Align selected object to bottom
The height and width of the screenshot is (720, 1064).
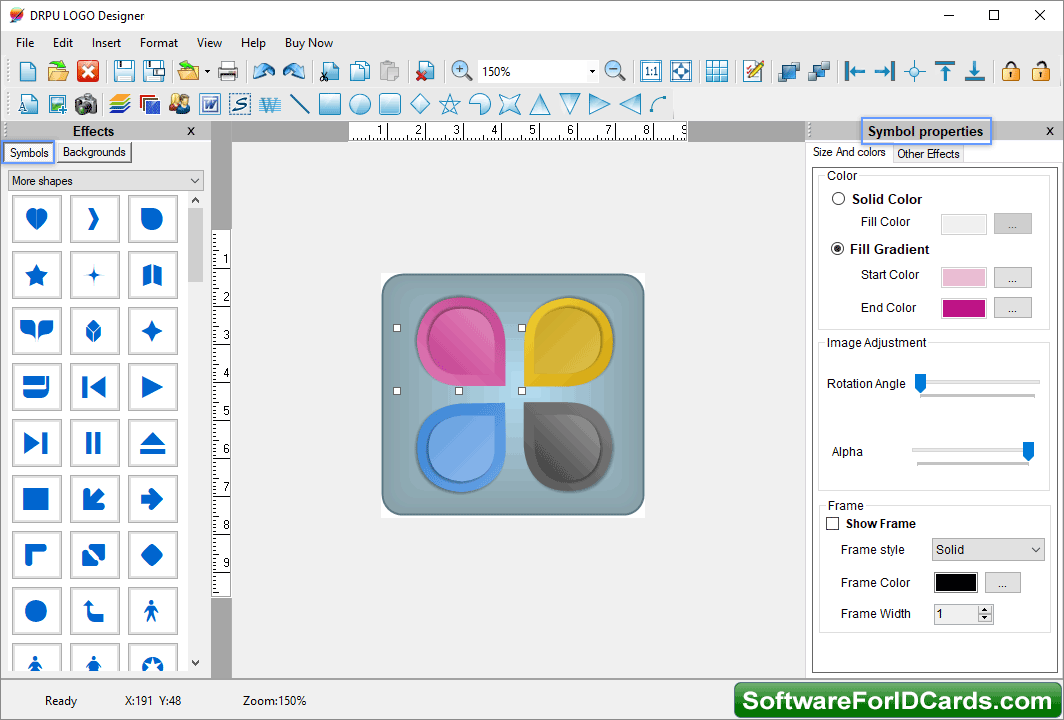[974, 71]
